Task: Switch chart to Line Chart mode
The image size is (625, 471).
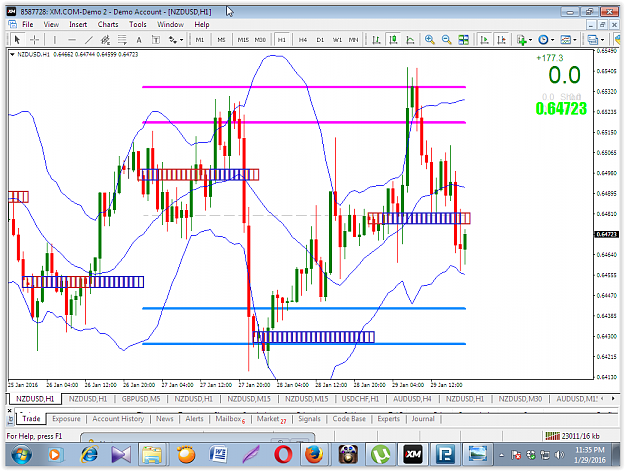Action: pyautogui.click(x=410, y=39)
